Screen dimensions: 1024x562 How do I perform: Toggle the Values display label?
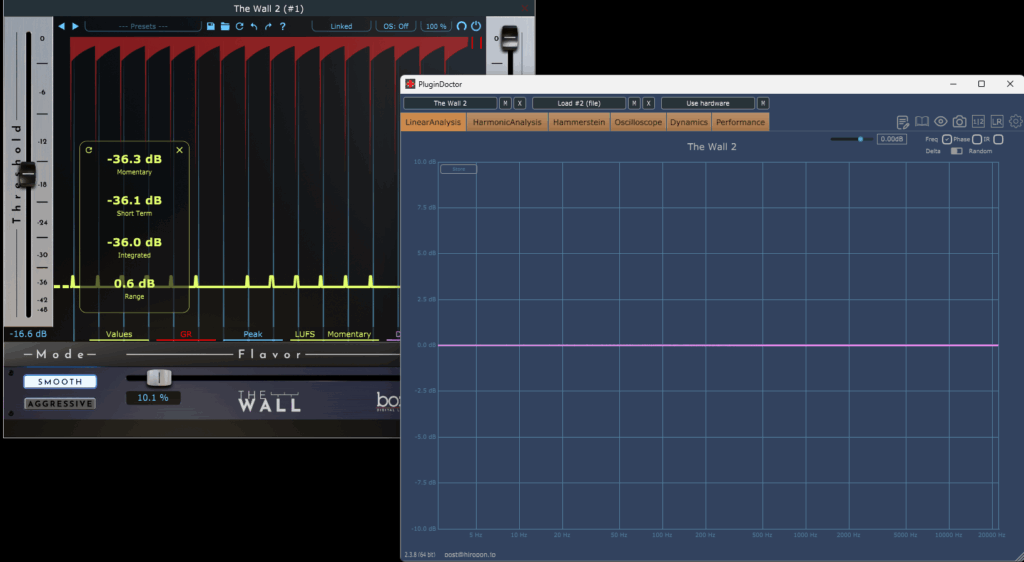coord(119,334)
